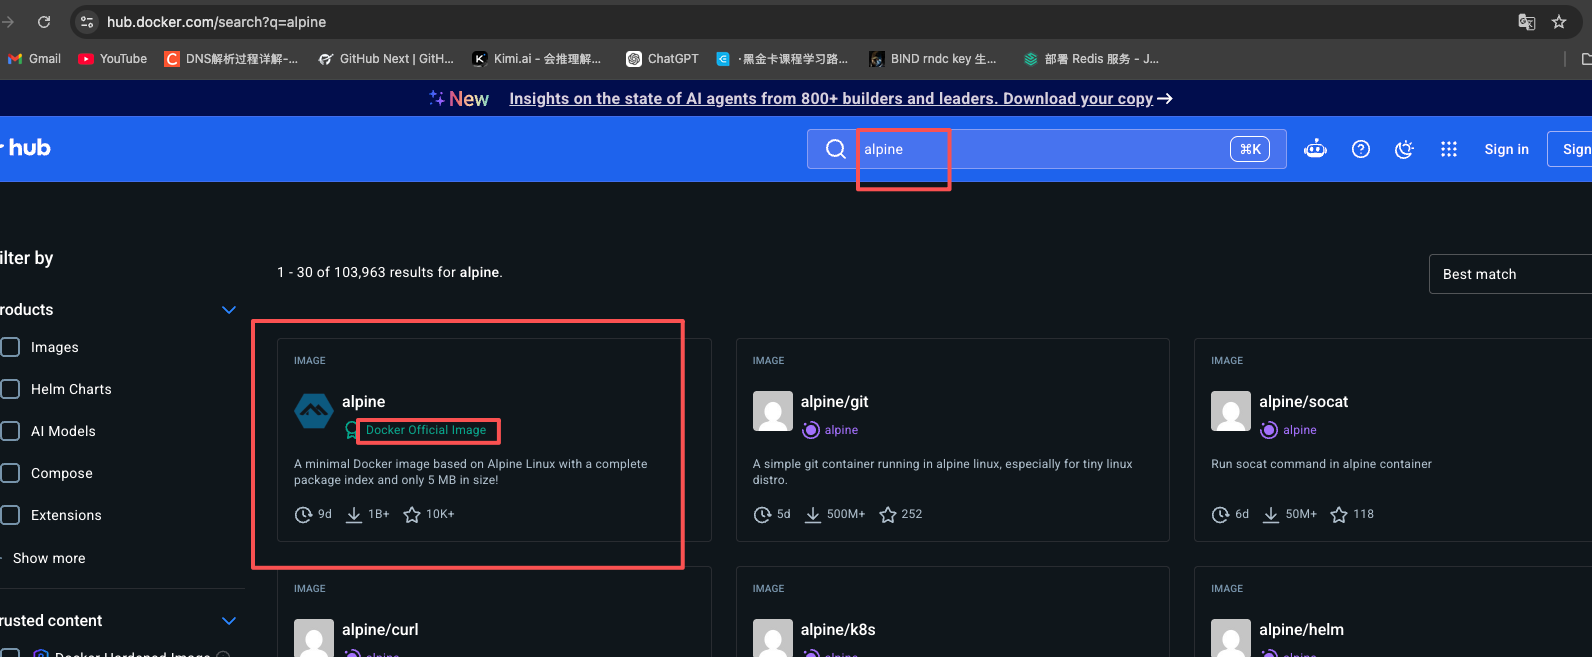Screen dimensions: 1592x657
Task: Click the alpine card download icon
Action: pos(354,515)
